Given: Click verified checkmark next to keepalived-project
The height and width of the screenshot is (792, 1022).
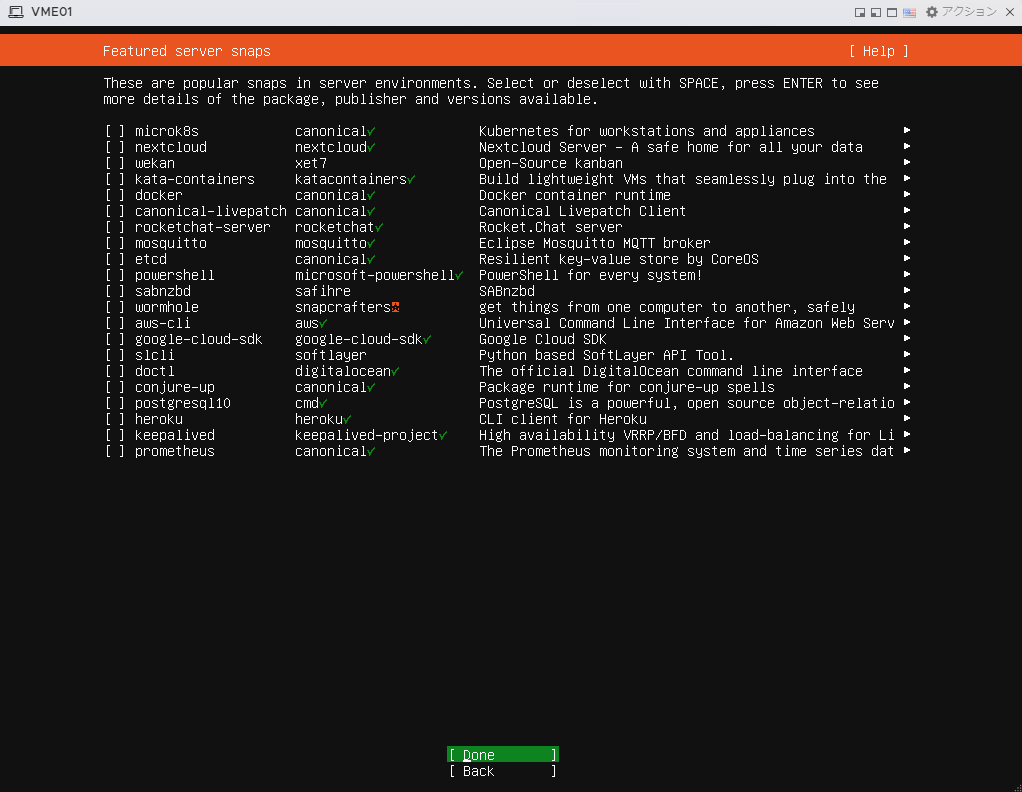Looking at the screenshot, I should pos(443,435).
